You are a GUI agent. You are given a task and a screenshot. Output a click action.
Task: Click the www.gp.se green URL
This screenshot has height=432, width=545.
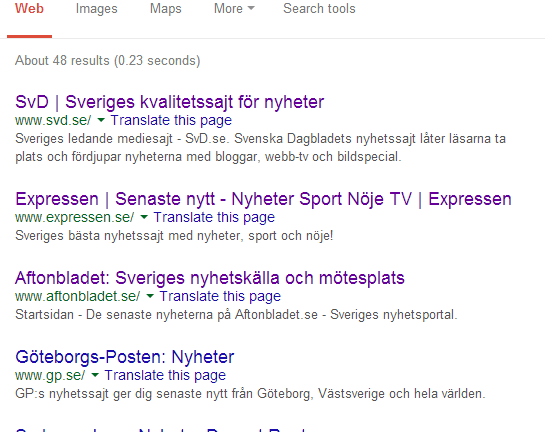(x=50, y=376)
